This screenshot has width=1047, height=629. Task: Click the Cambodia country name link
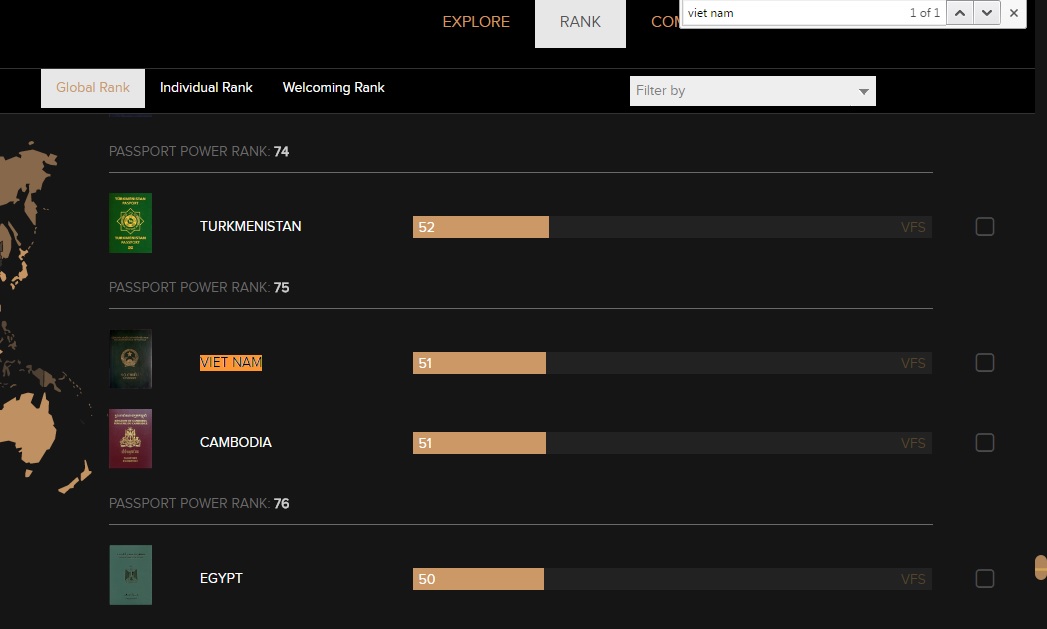tap(236, 442)
